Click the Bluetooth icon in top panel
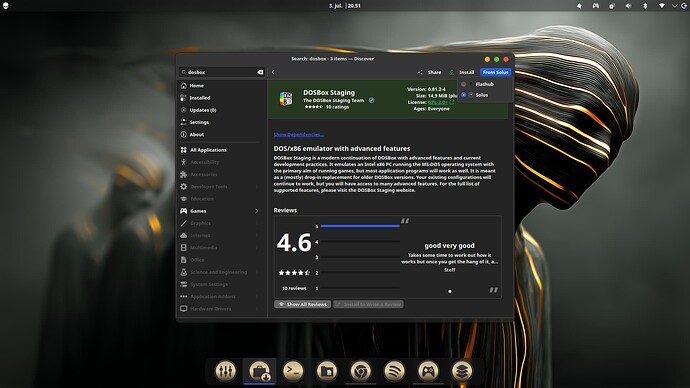Screen dimensions: 690x388 click(645, 6)
